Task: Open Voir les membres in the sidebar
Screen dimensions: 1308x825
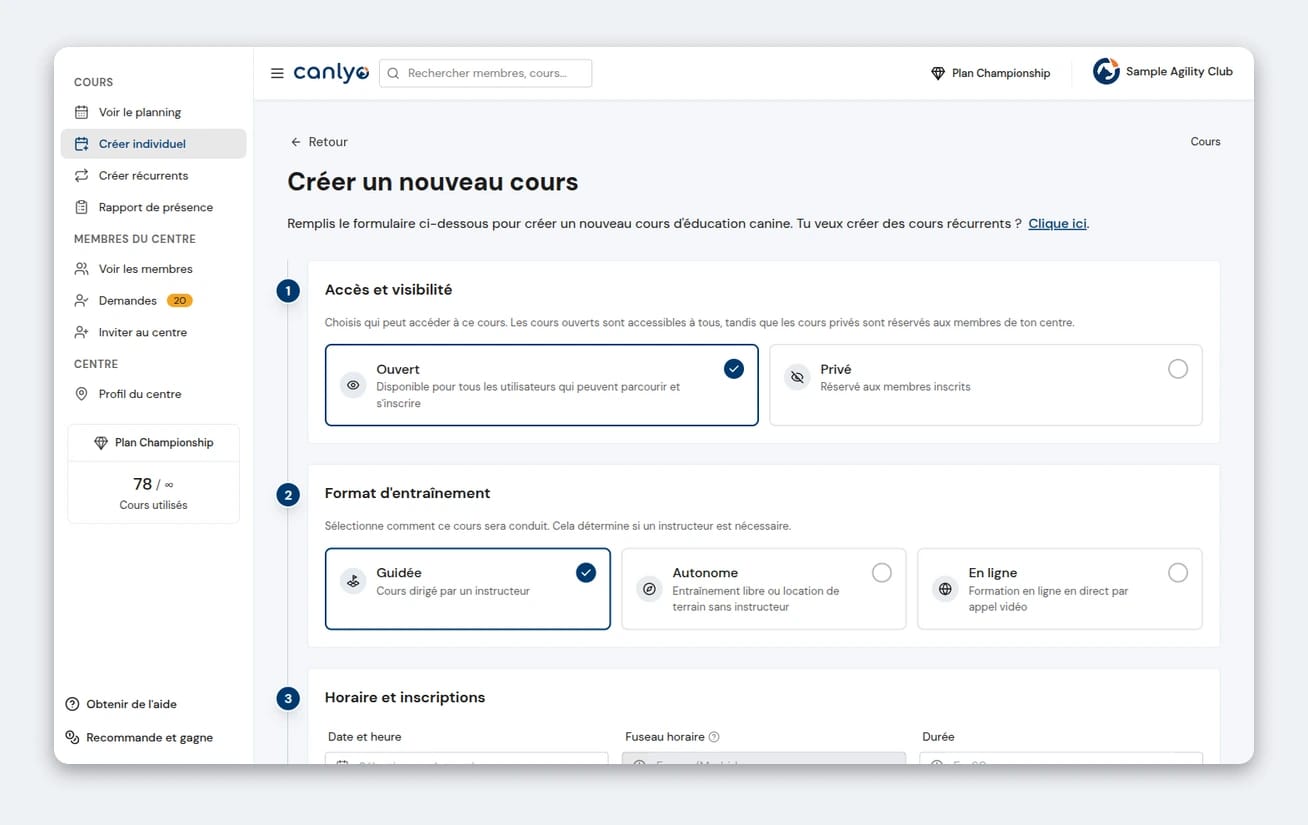Action: click(153, 269)
